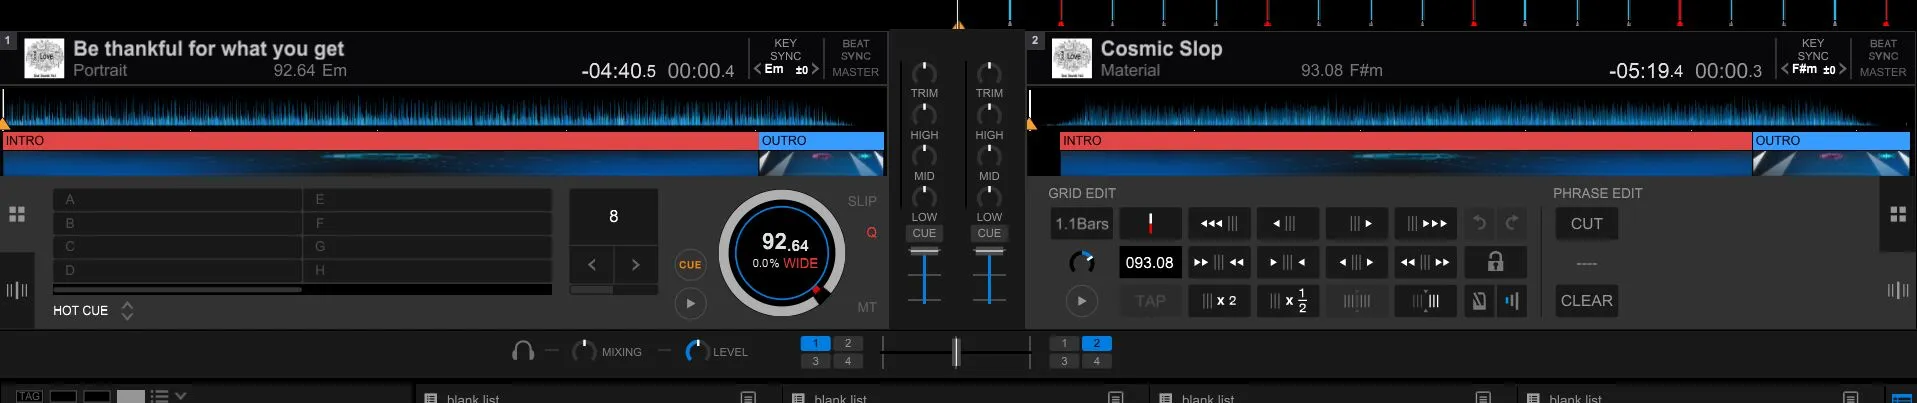Enable Quantize Q on deck 1
The image size is (1917, 403).
click(x=871, y=232)
